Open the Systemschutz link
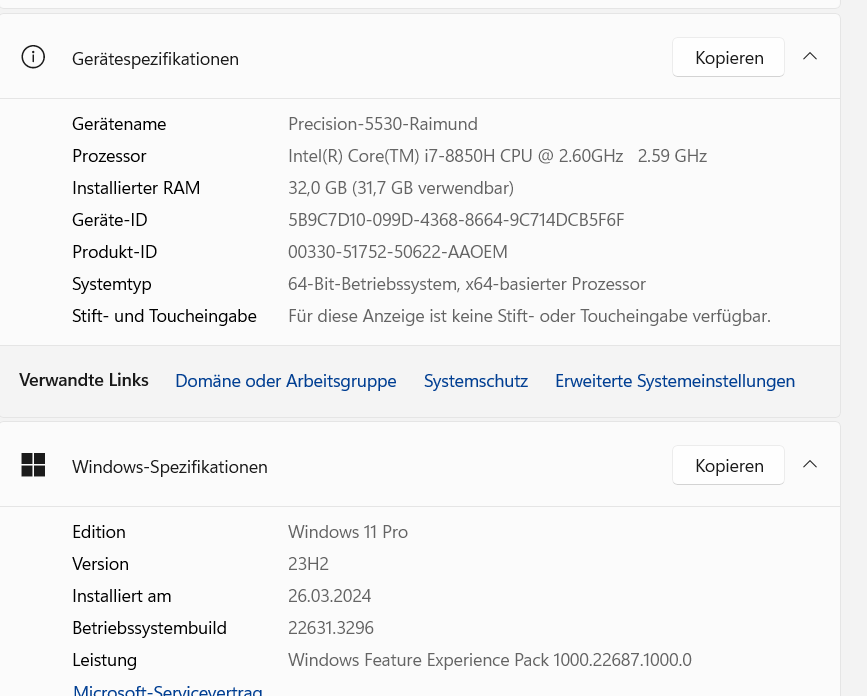The height and width of the screenshot is (696, 867). pos(475,381)
